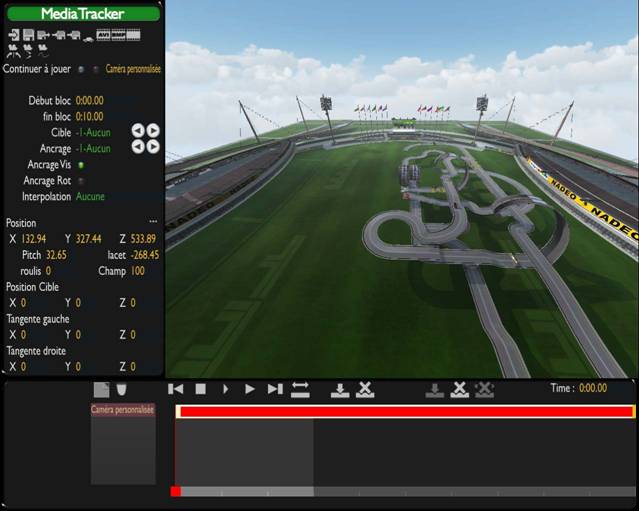Toggle the first Continuer à jouer indicator
Screen dimensions: 639x511
point(81,69)
